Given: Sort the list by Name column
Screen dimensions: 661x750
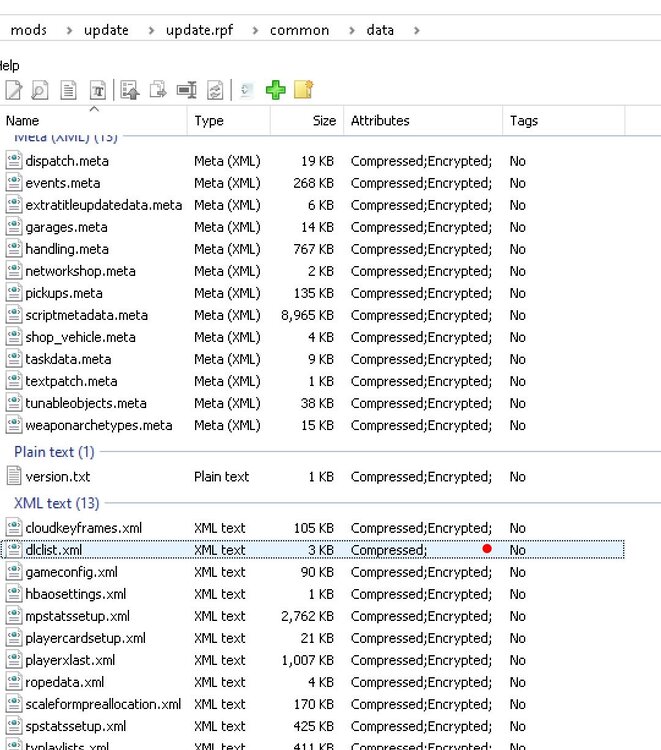Looking at the screenshot, I should pos(94,121).
